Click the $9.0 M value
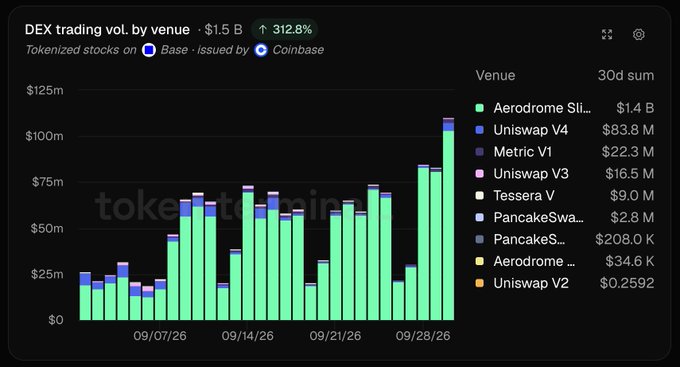 pos(632,196)
